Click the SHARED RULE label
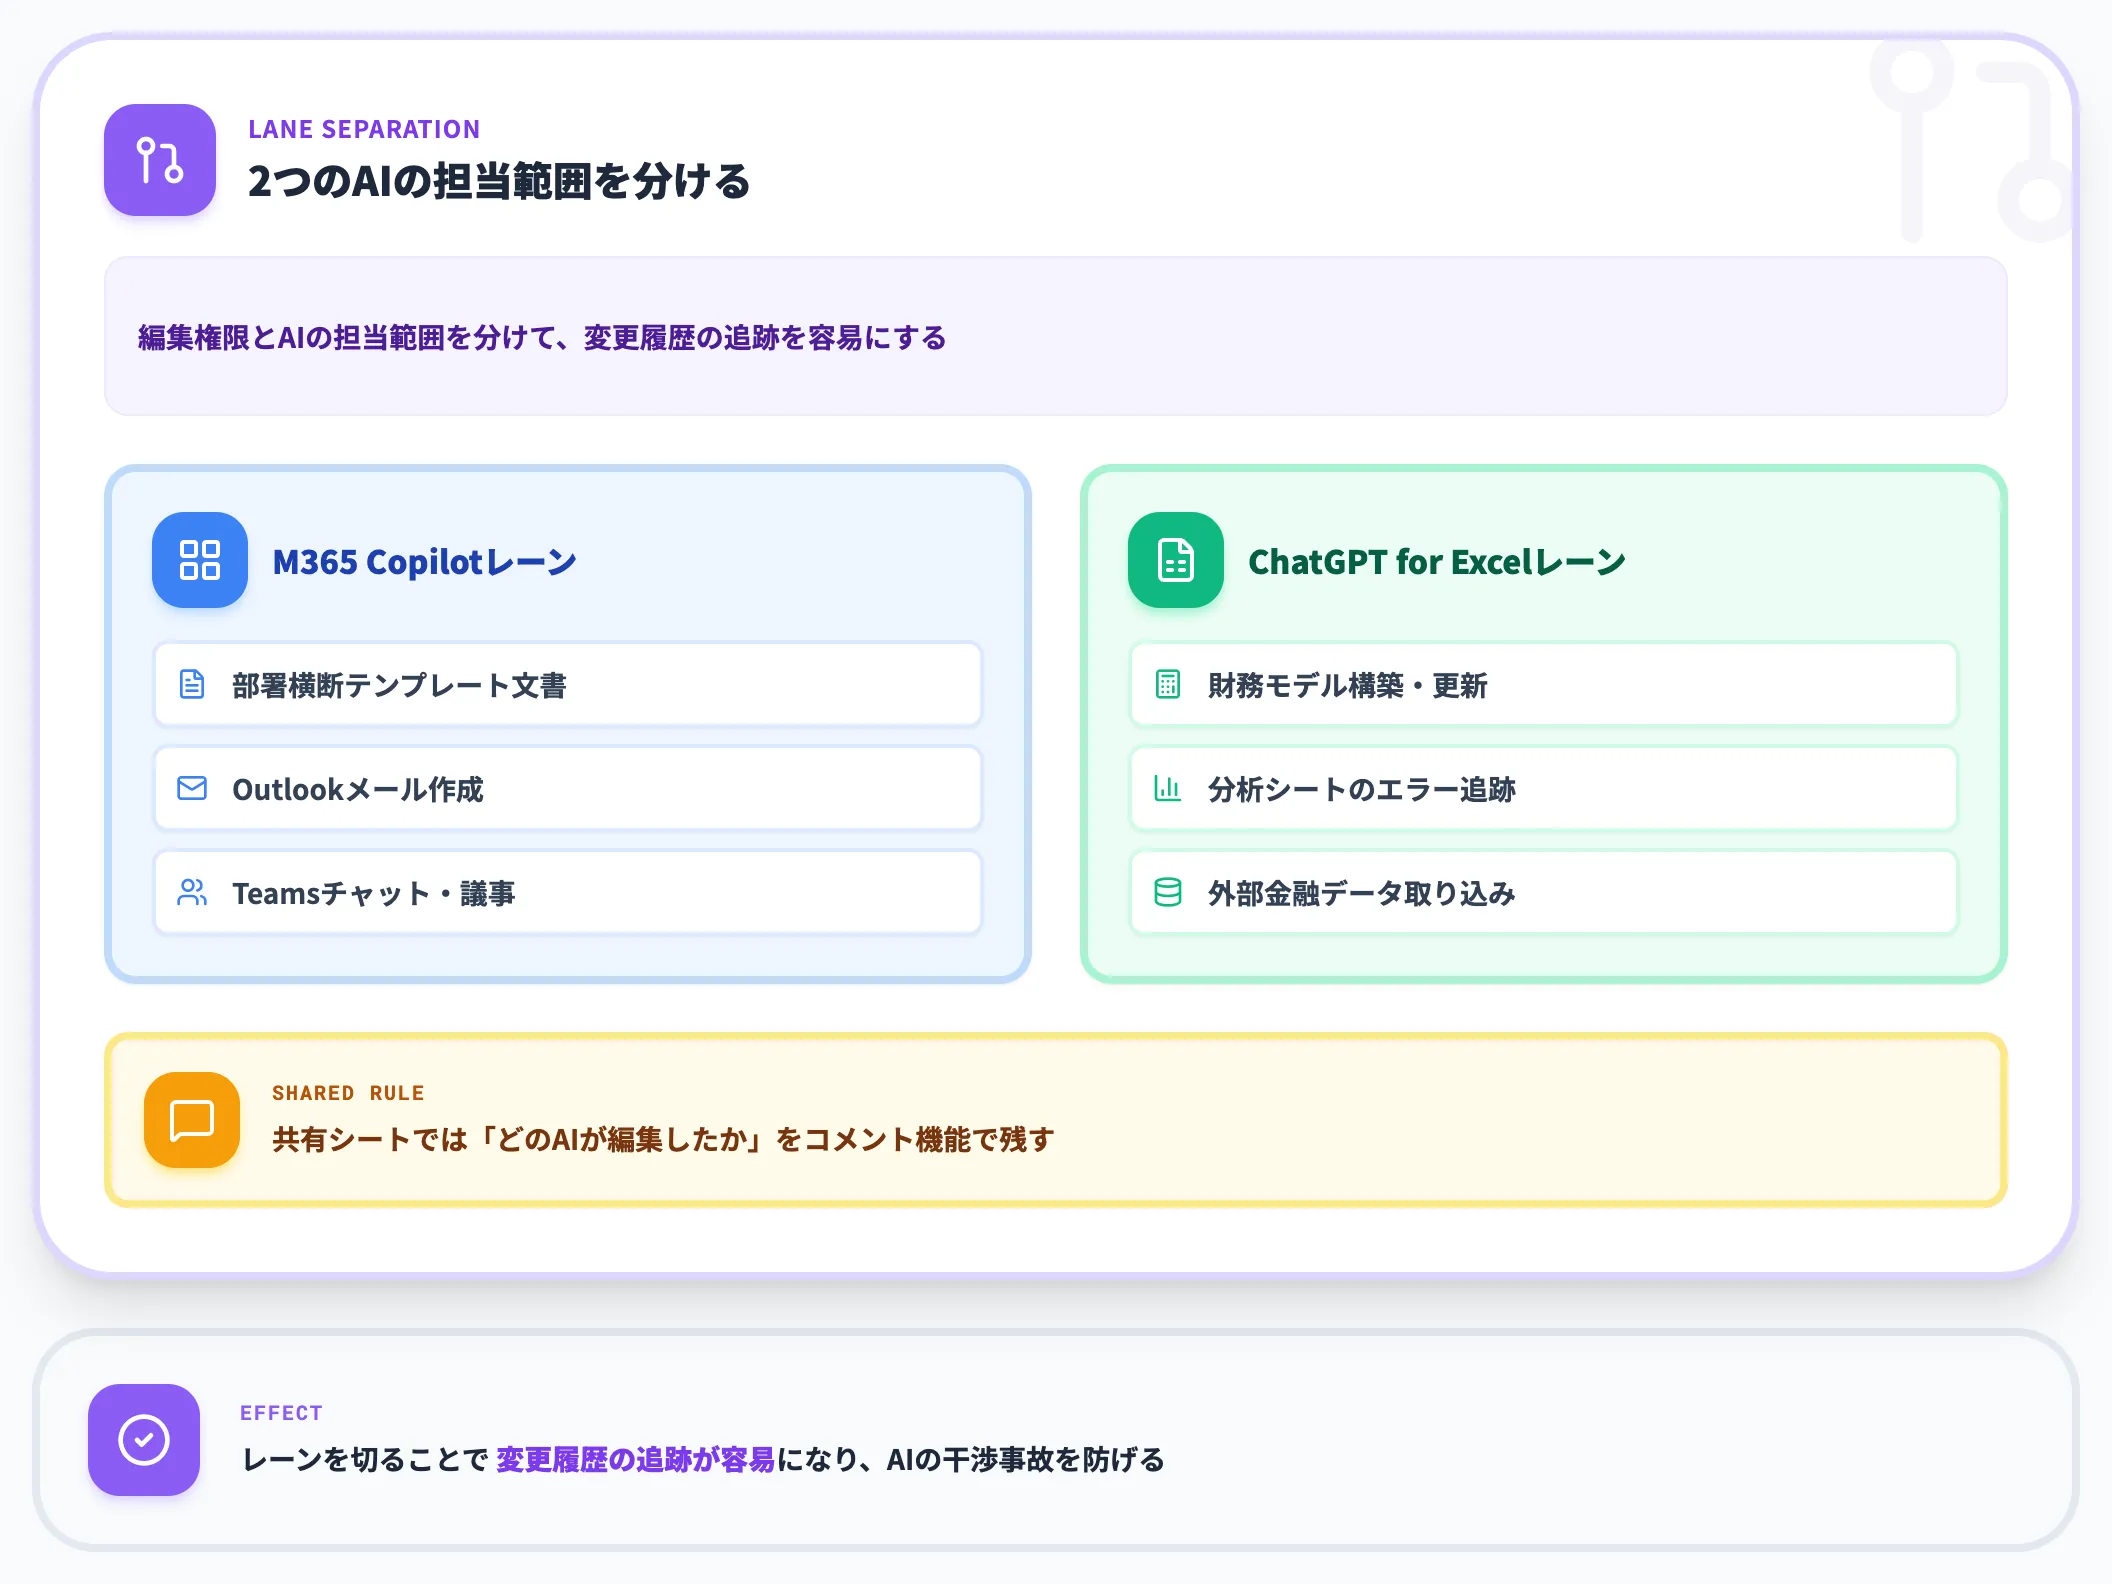Viewport: 2112px width, 1584px height. pos(348,1093)
